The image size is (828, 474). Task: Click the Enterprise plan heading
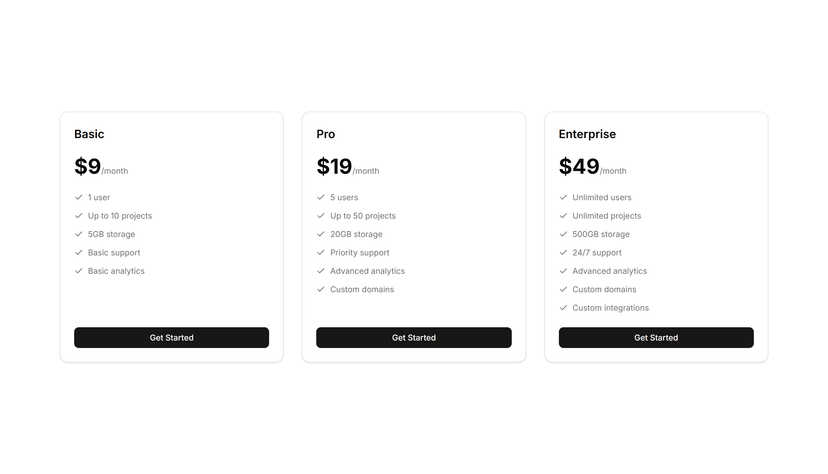(x=587, y=134)
